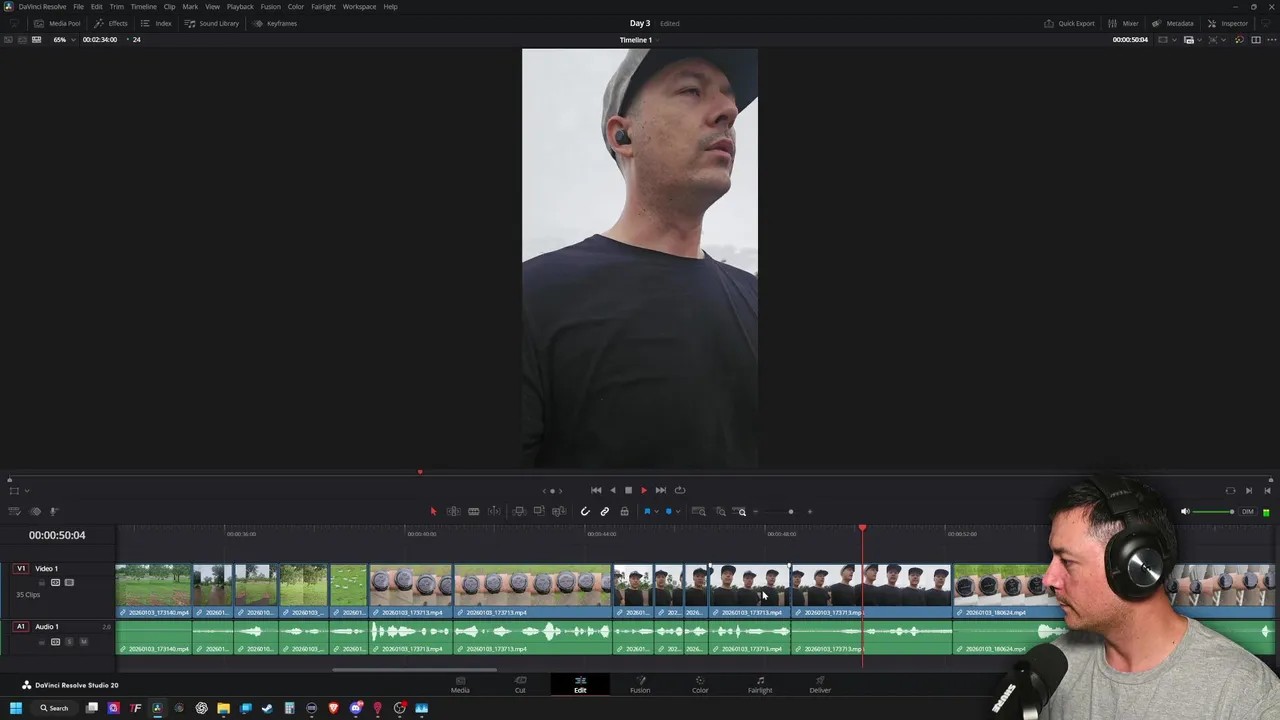The height and width of the screenshot is (720, 1280).
Task: Toggle Loop playback
Action: [680, 490]
